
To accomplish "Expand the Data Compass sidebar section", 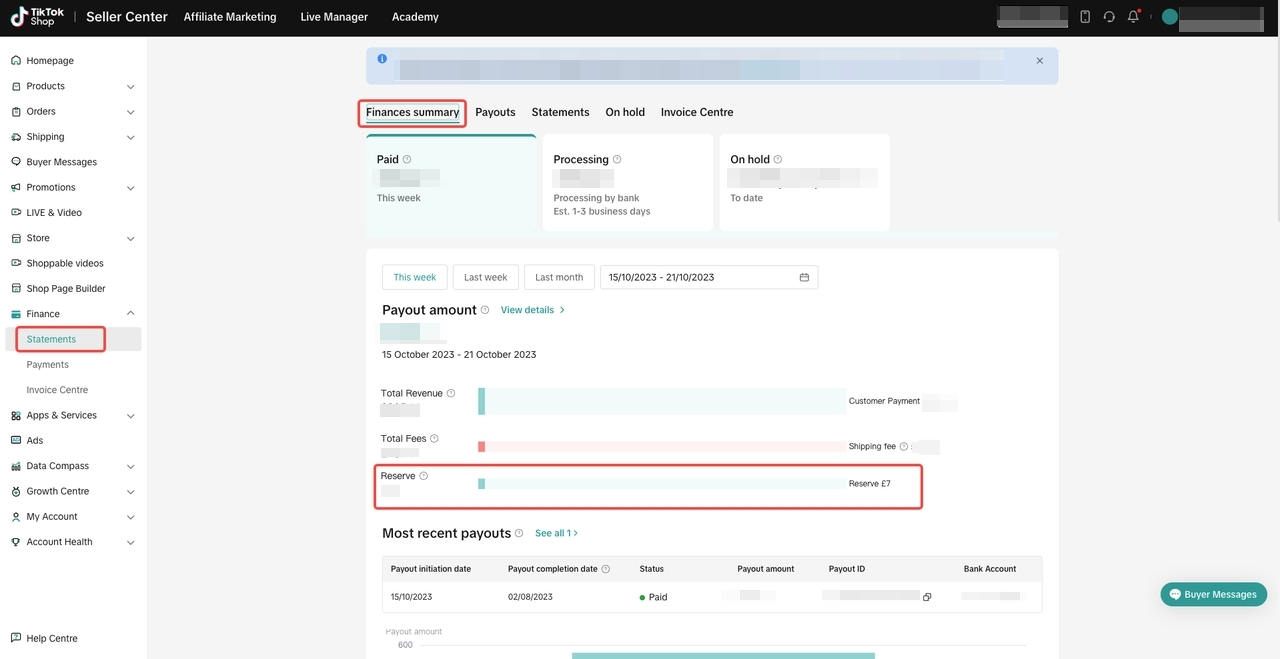I will (130, 466).
